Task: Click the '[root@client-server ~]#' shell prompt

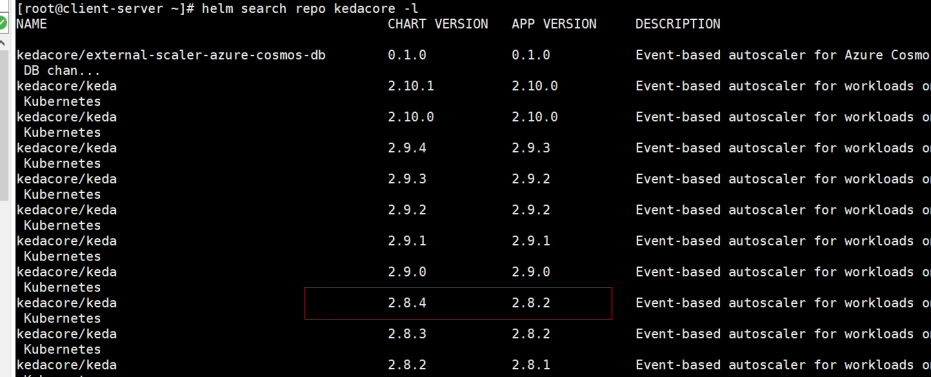Action: [106, 9]
